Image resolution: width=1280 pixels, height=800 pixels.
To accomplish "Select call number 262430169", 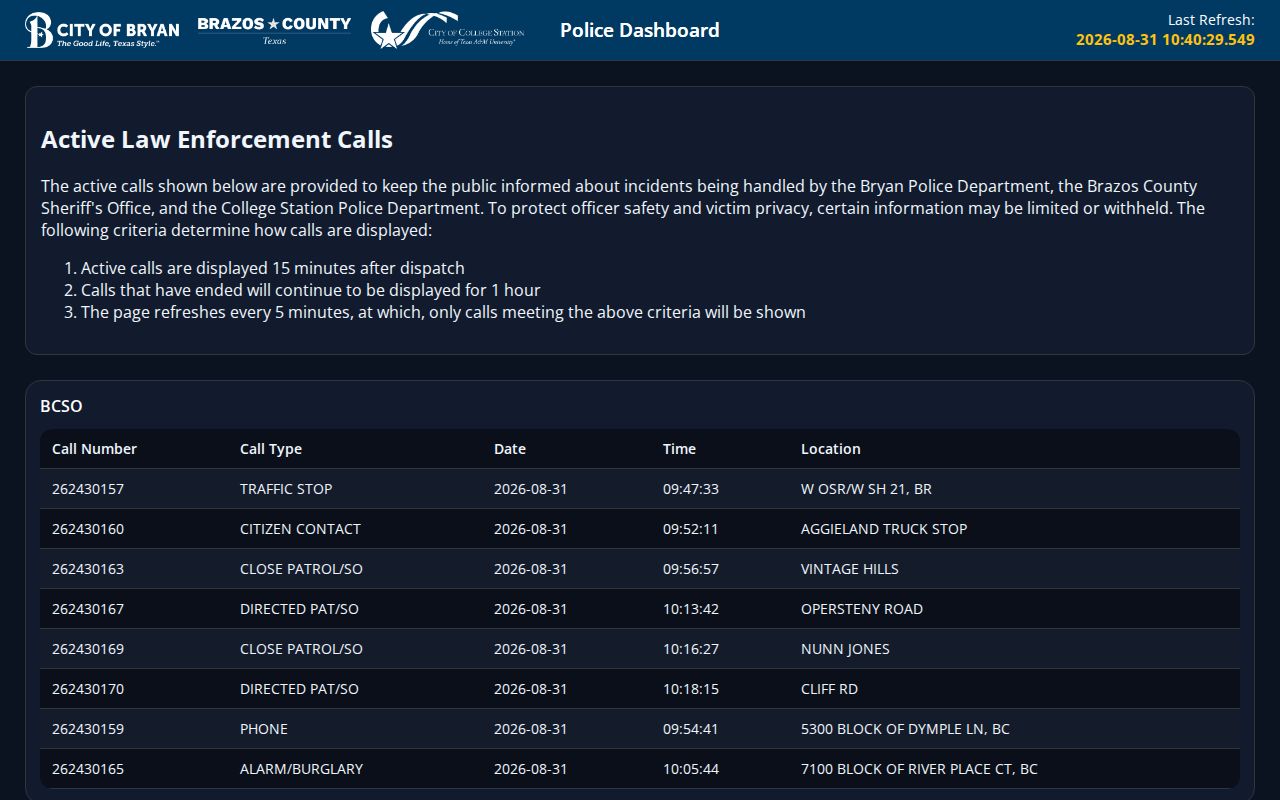I will click(x=88, y=649).
